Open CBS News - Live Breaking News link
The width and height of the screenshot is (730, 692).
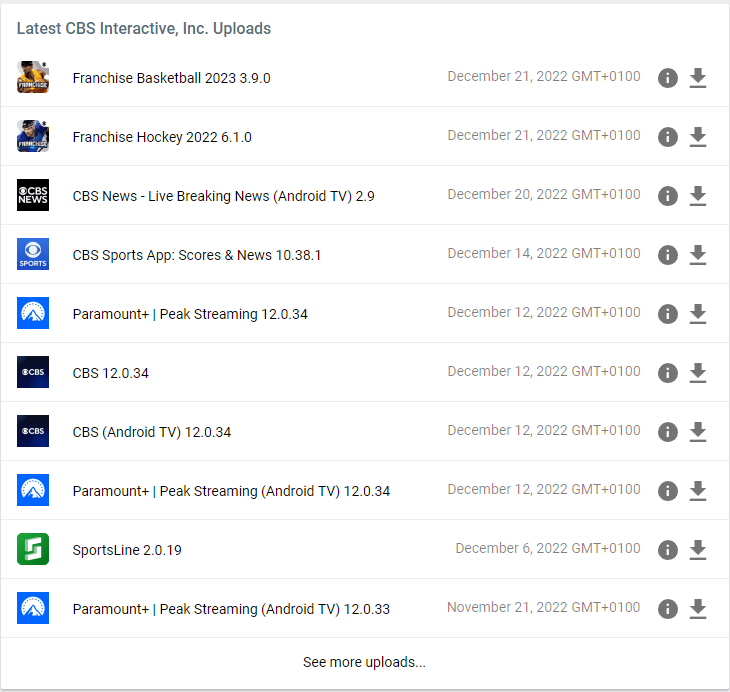(x=223, y=196)
